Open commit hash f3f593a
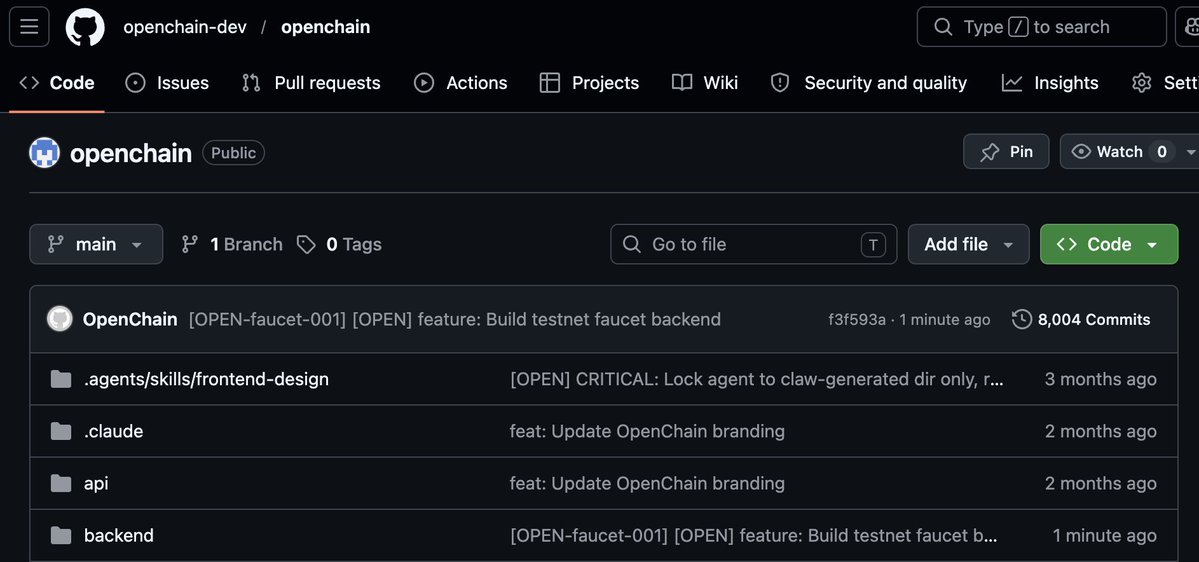The height and width of the screenshot is (562, 1199). 856,320
